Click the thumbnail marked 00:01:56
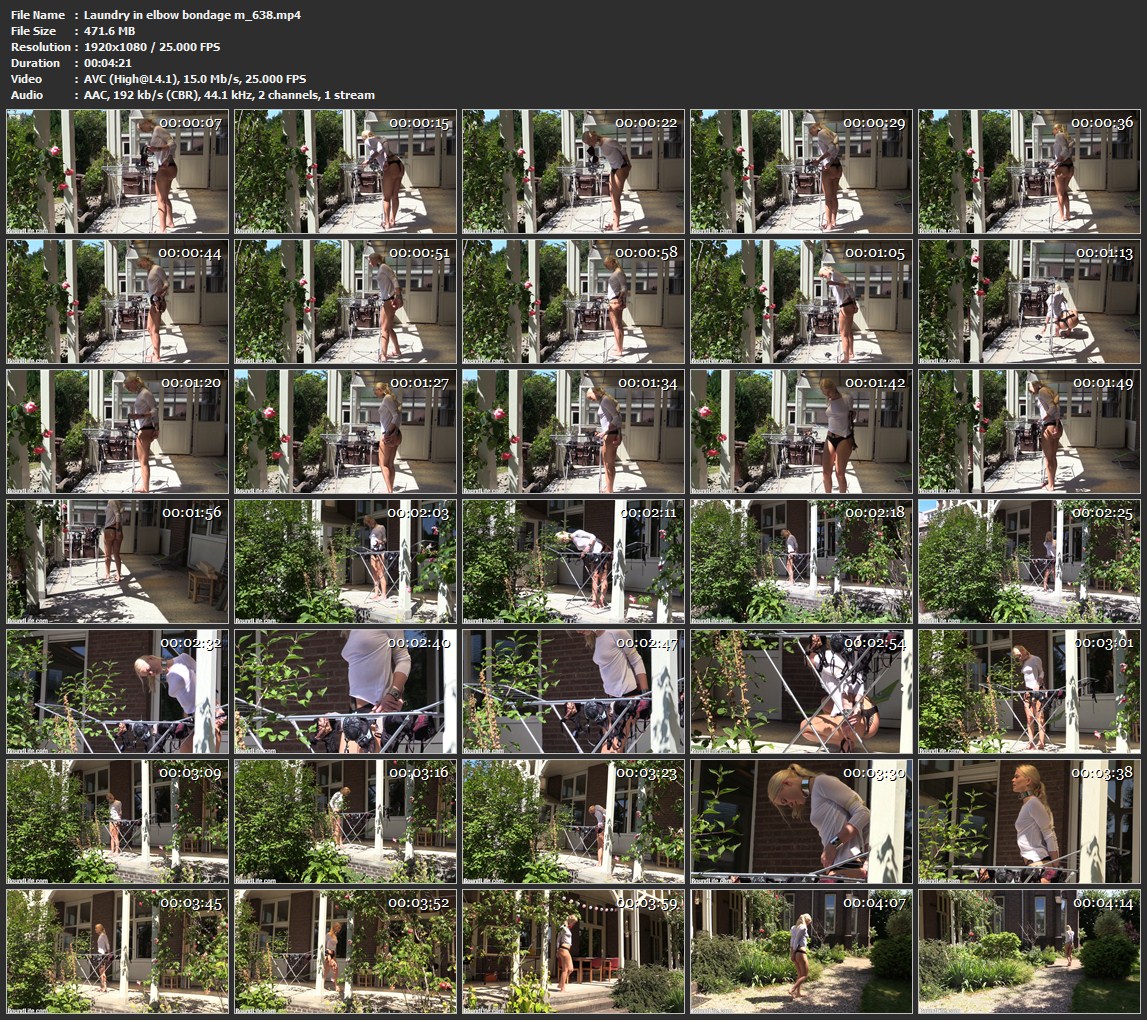 pyautogui.click(x=118, y=562)
